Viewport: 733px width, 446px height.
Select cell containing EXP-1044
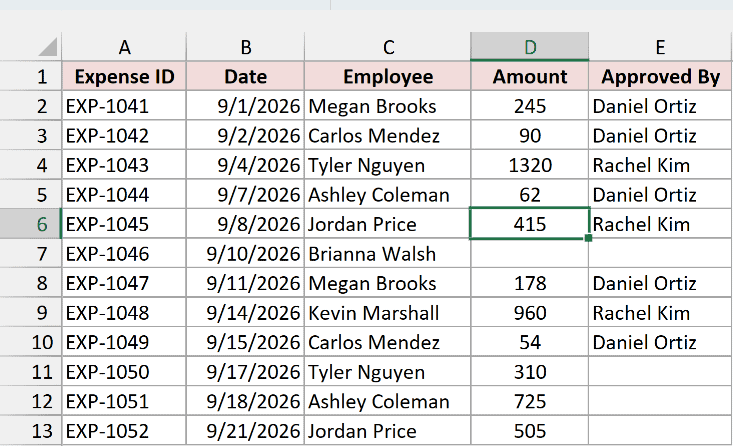(124, 194)
